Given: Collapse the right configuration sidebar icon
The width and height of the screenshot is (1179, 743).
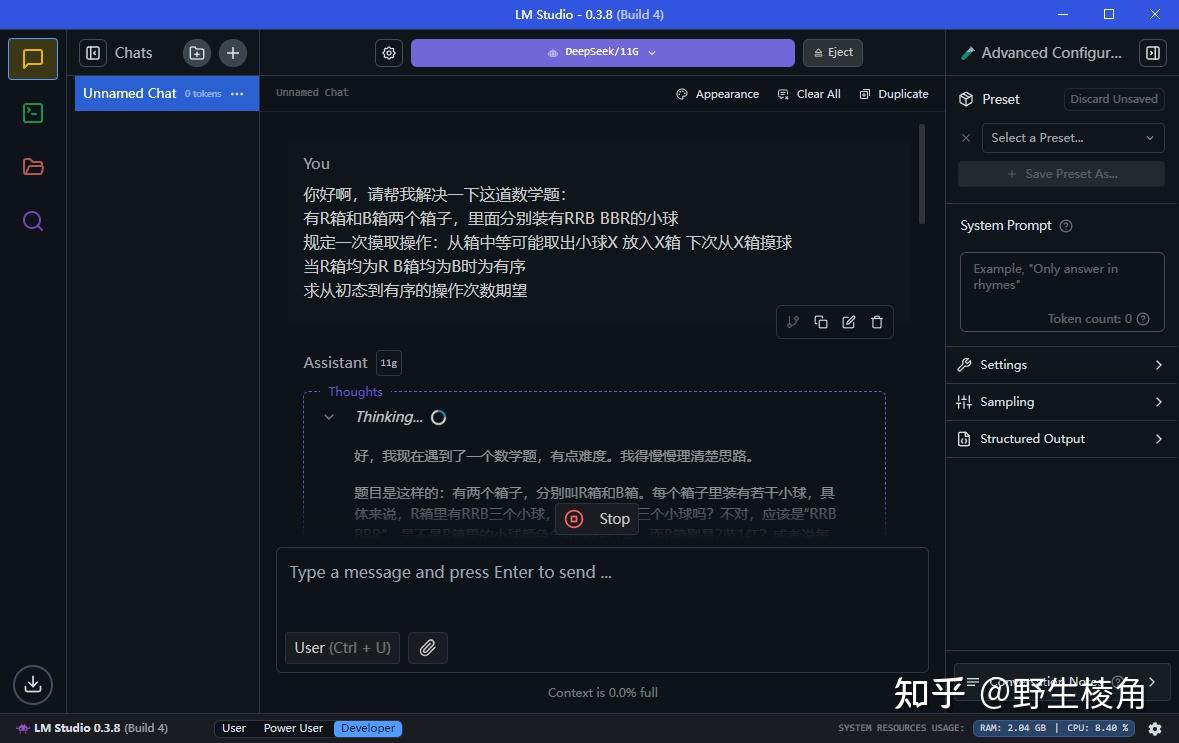Looking at the screenshot, I should pos(1153,53).
